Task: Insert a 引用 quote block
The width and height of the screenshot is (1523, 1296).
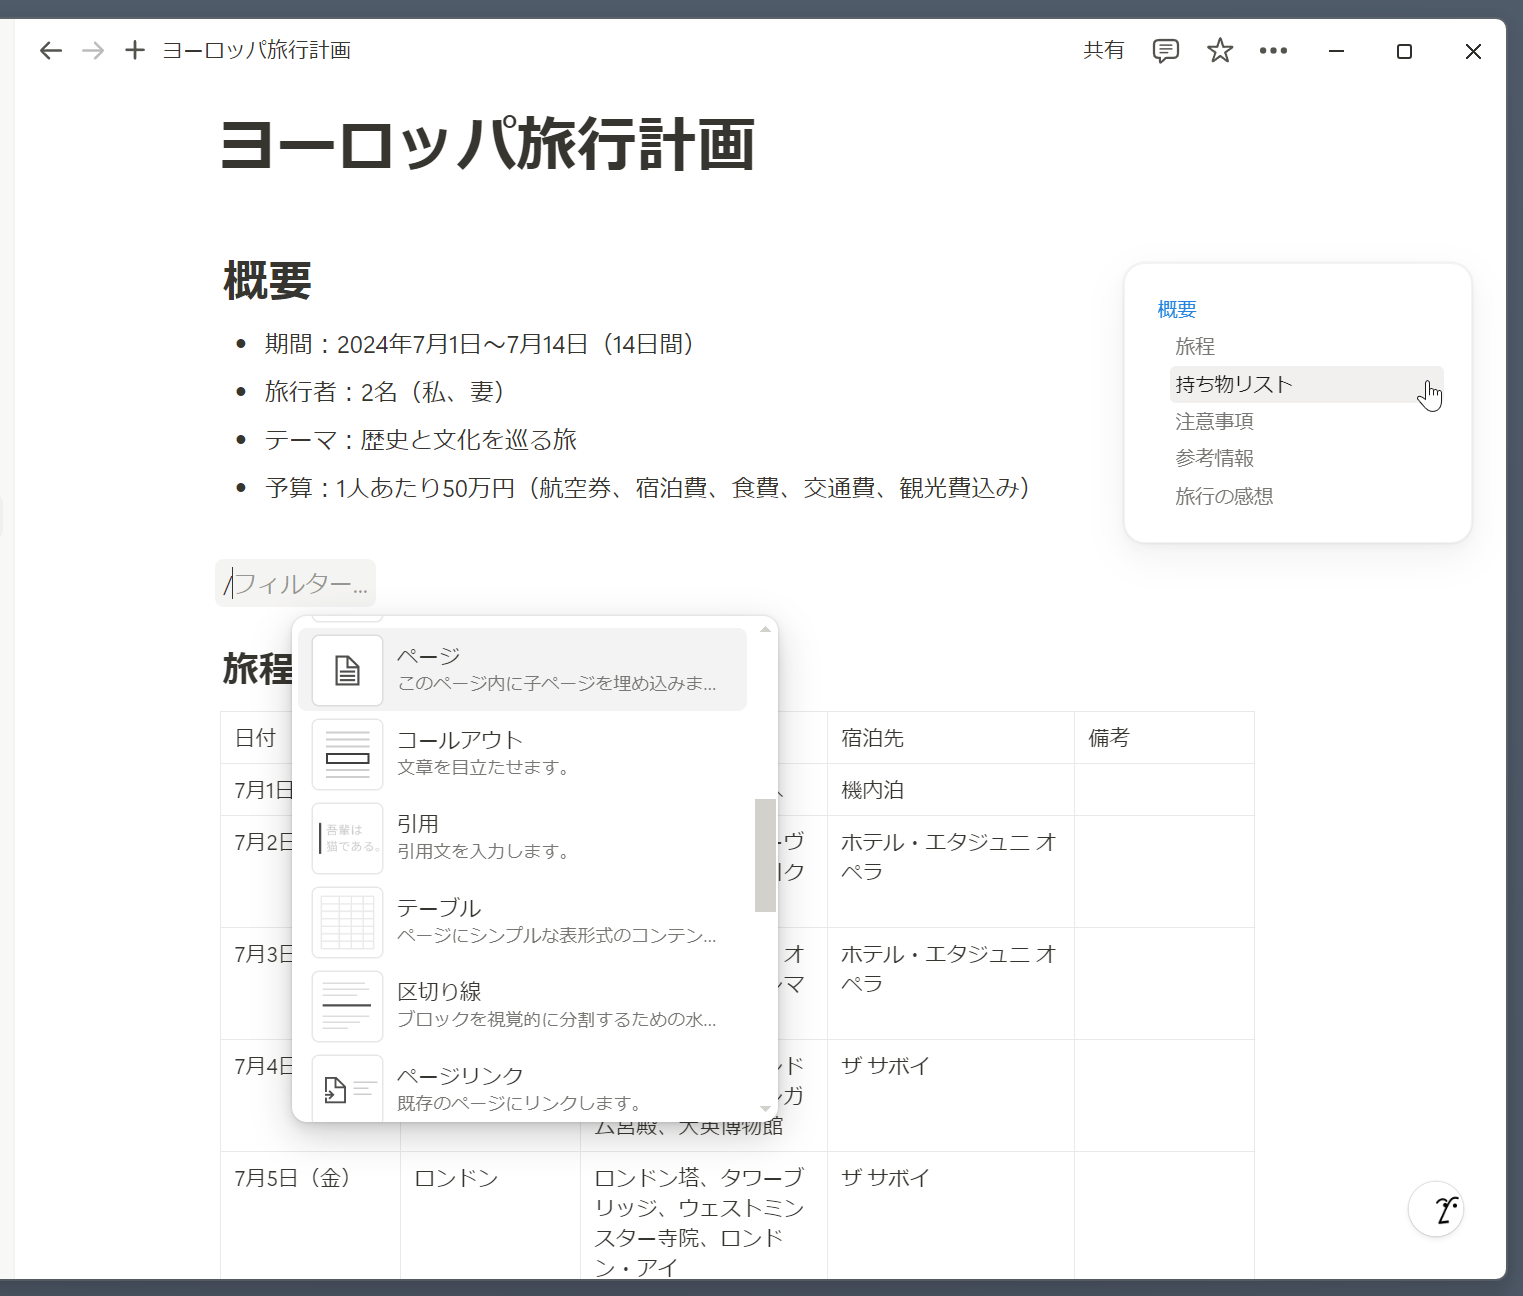Action: (x=522, y=837)
